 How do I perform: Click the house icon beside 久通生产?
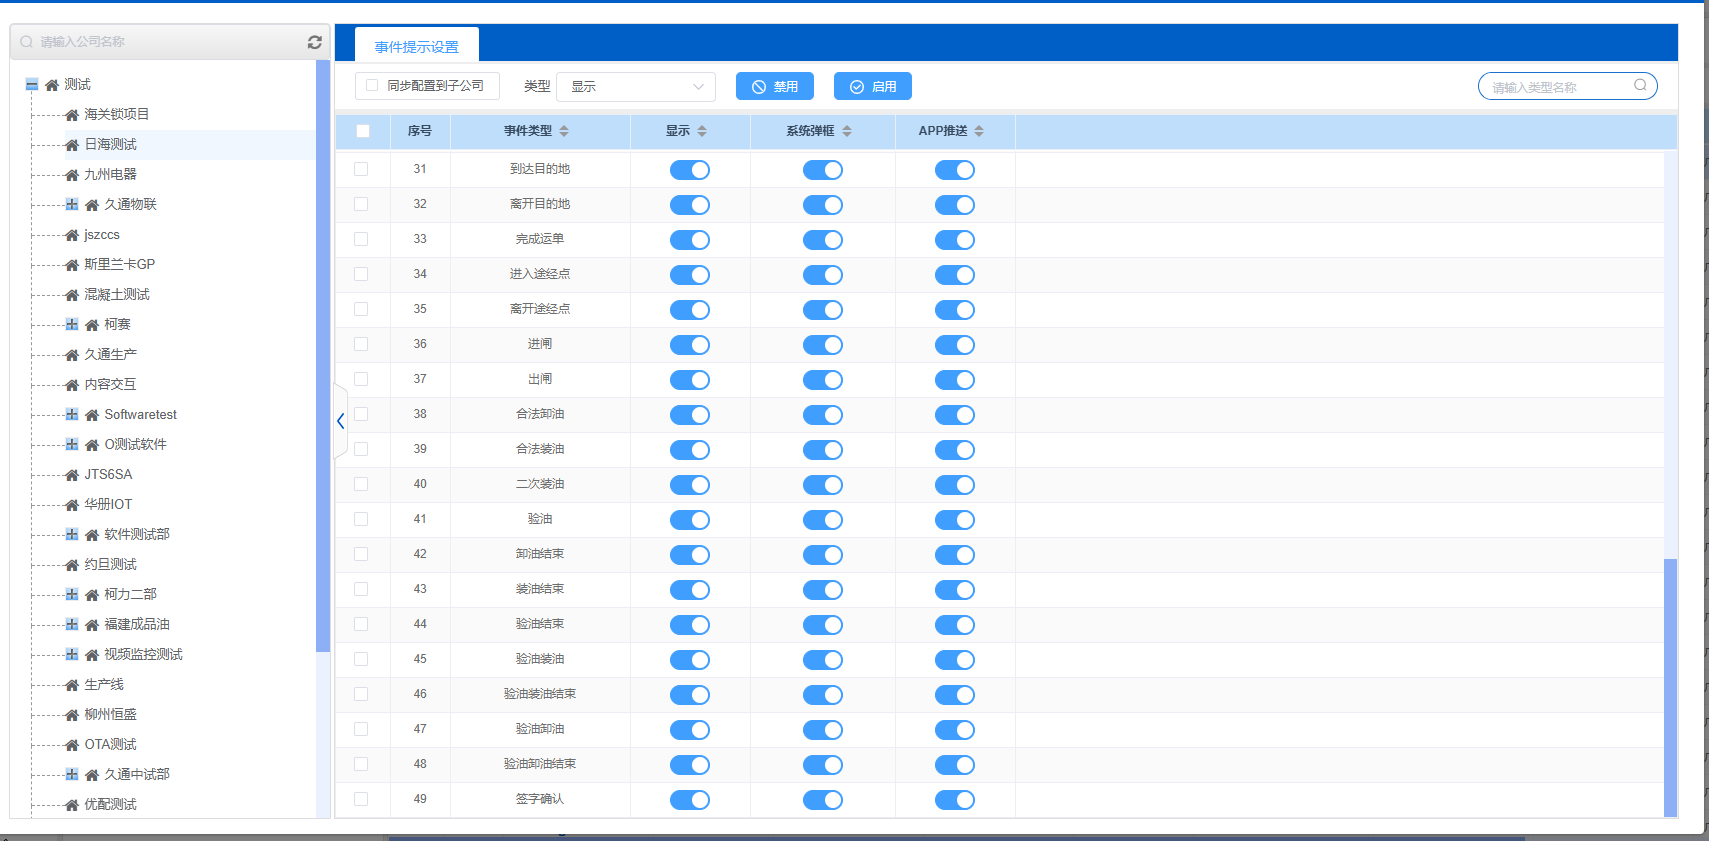72,355
